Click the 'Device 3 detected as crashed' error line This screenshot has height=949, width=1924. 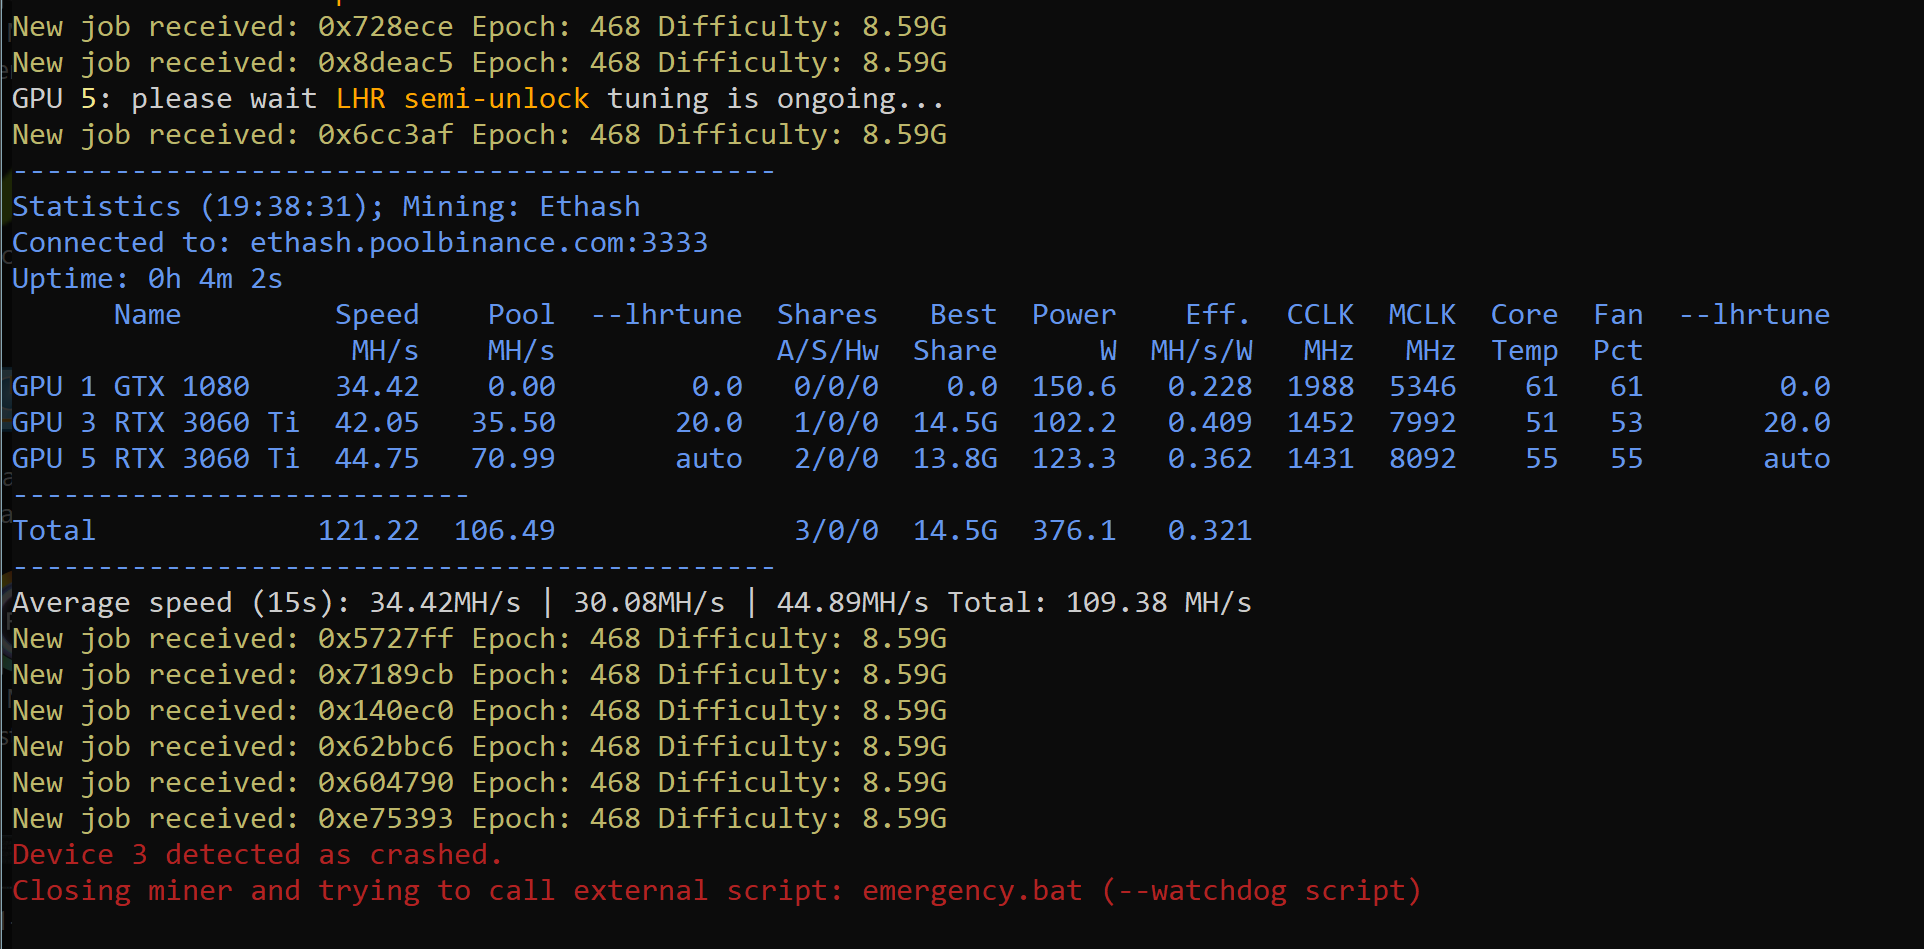click(257, 855)
